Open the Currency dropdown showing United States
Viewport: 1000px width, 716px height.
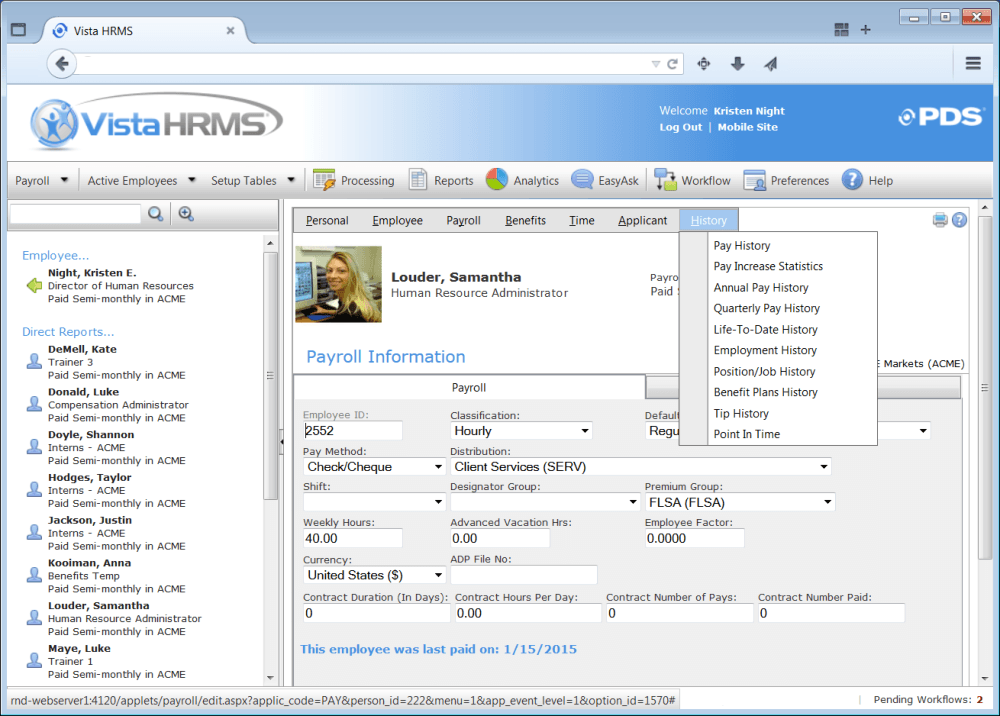coord(438,574)
